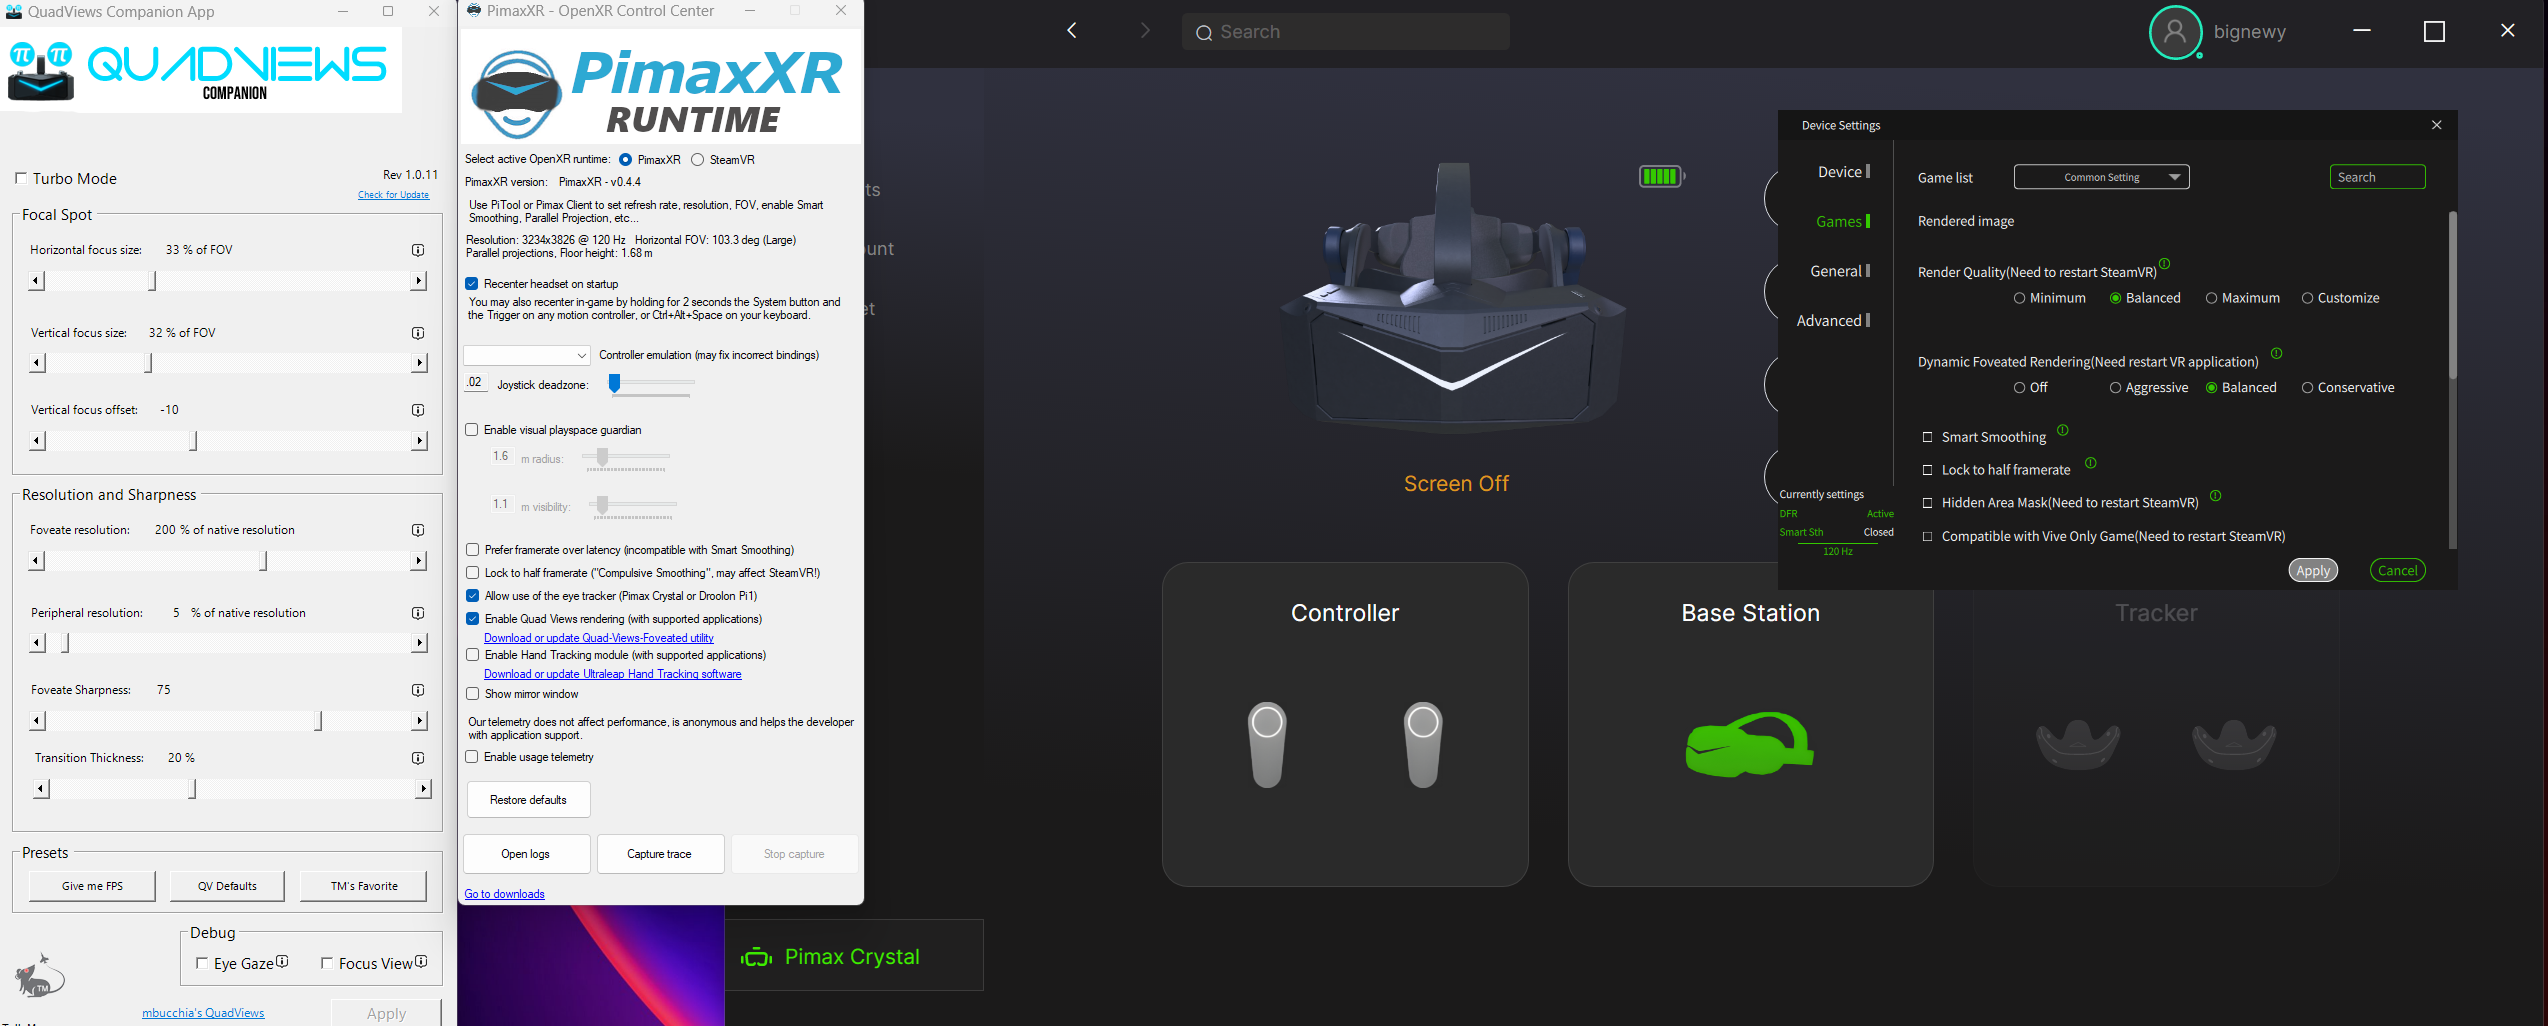Click info icon for Vertical focus offset

[x=418, y=410]
